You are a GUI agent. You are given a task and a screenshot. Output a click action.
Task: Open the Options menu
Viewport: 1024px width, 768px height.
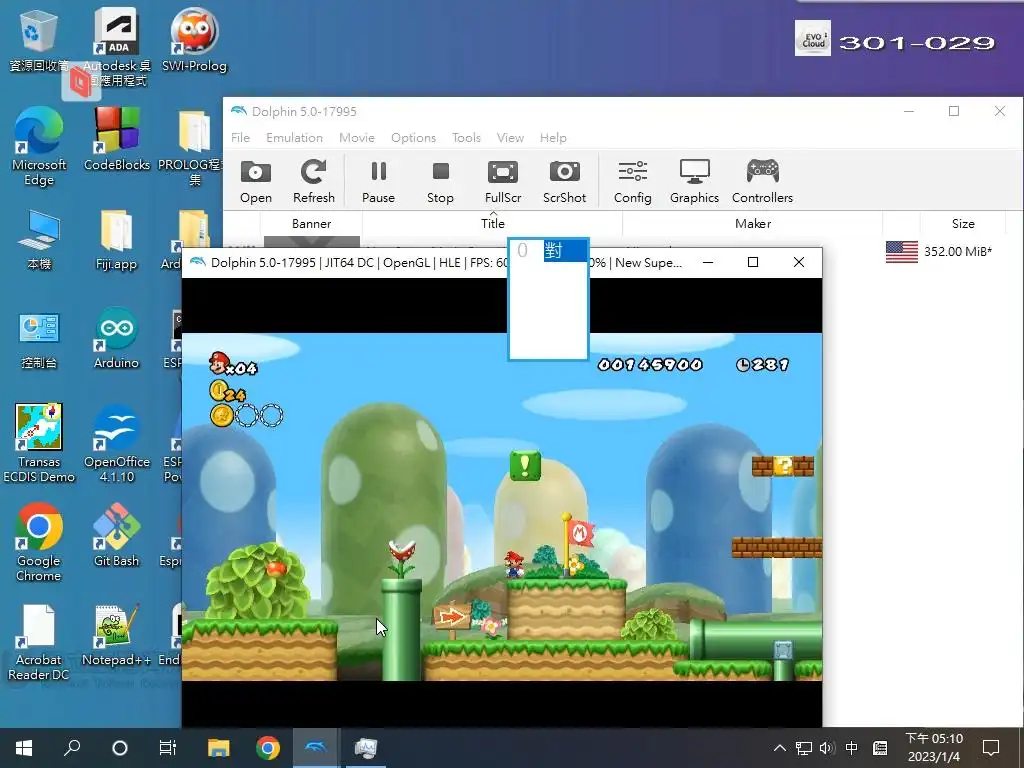[413, 138]
